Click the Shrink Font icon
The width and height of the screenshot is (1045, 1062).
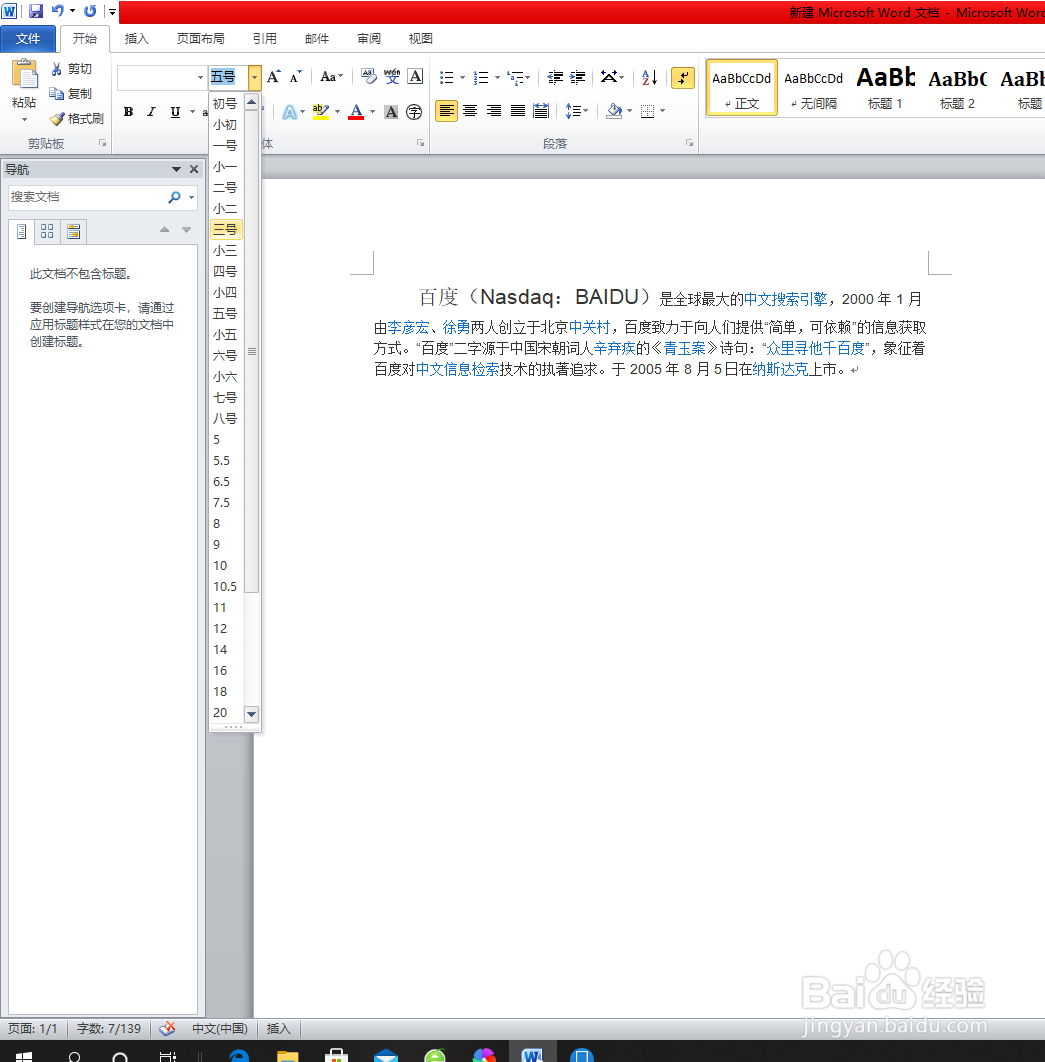295,77
